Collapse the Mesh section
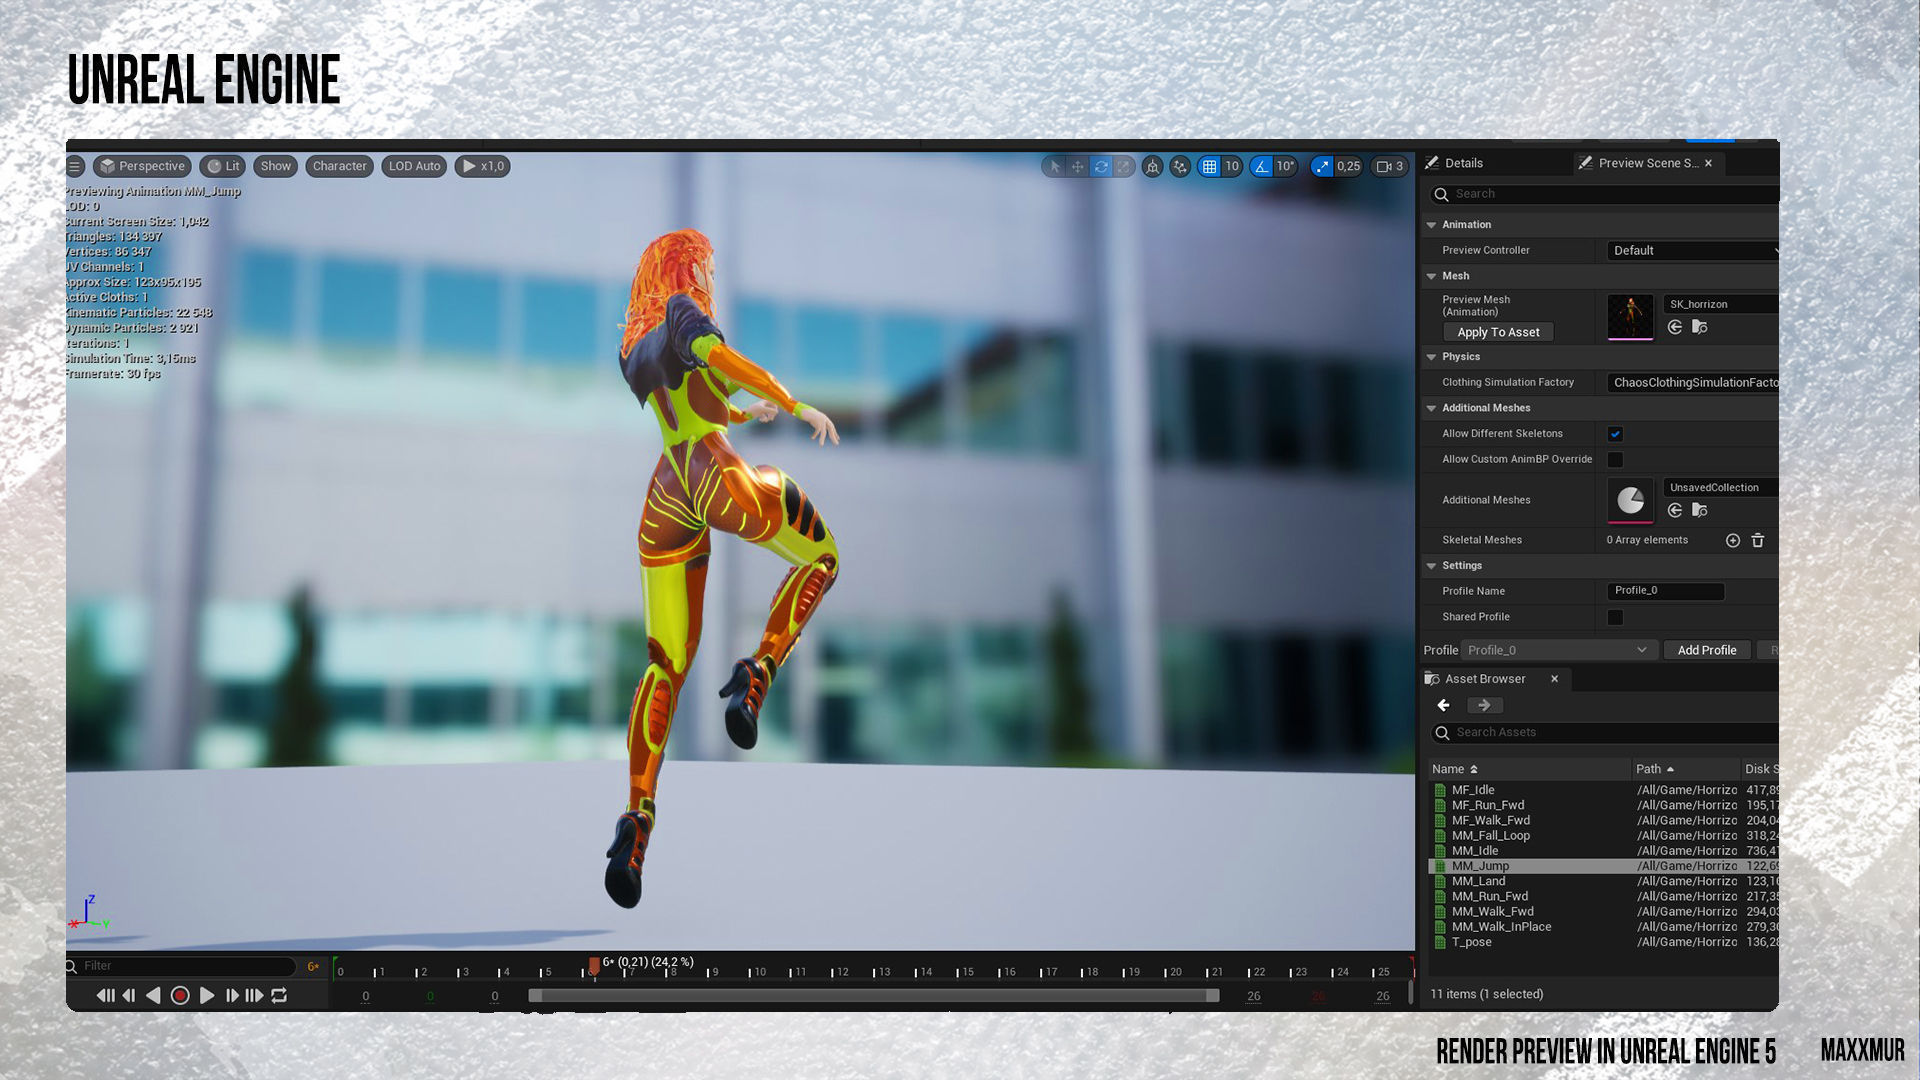This screenshot has height=1080, width=1920. 1431,276
